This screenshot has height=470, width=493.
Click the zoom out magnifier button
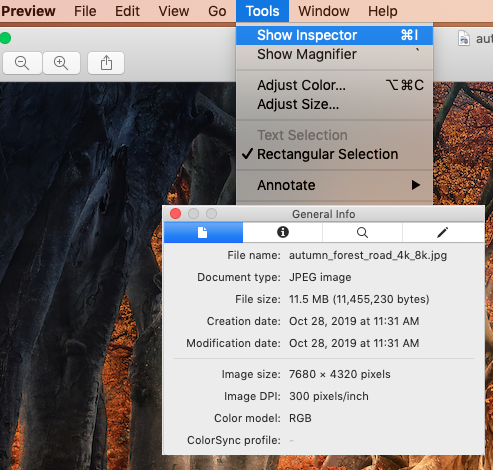[22, 63]
